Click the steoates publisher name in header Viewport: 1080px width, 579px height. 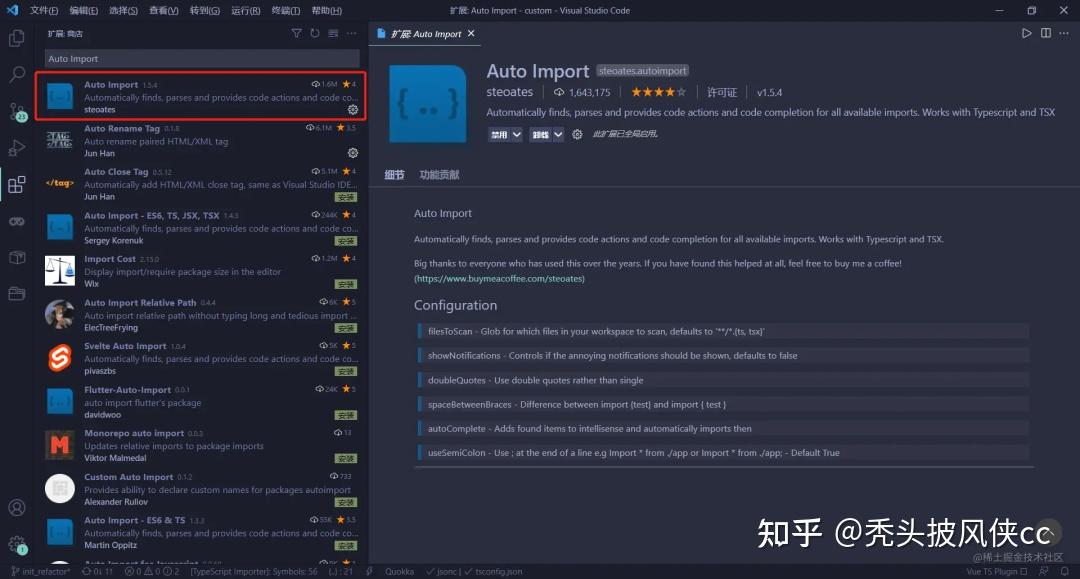(510, 92)
